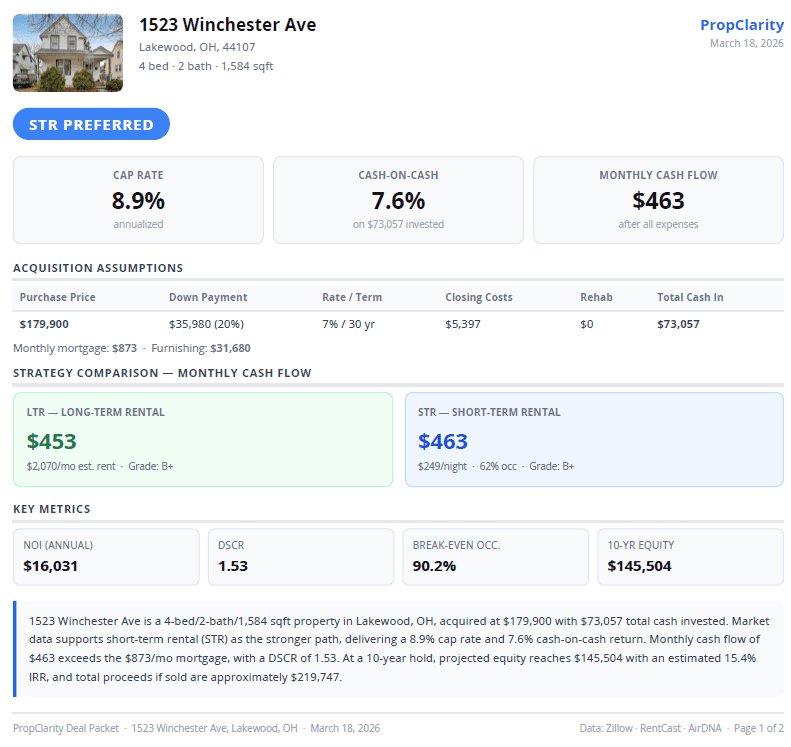
Task: Click the Rate / Term column header
Action: [x=352, y=297]
